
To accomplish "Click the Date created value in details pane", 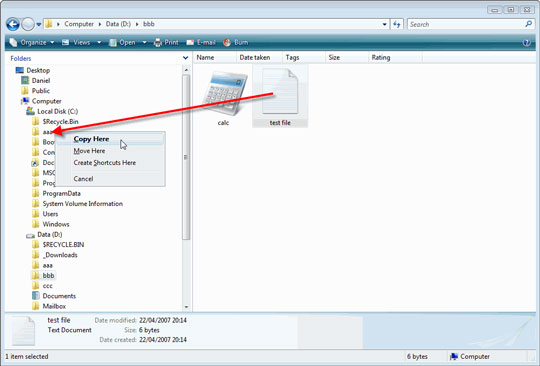I will [163, 340].
